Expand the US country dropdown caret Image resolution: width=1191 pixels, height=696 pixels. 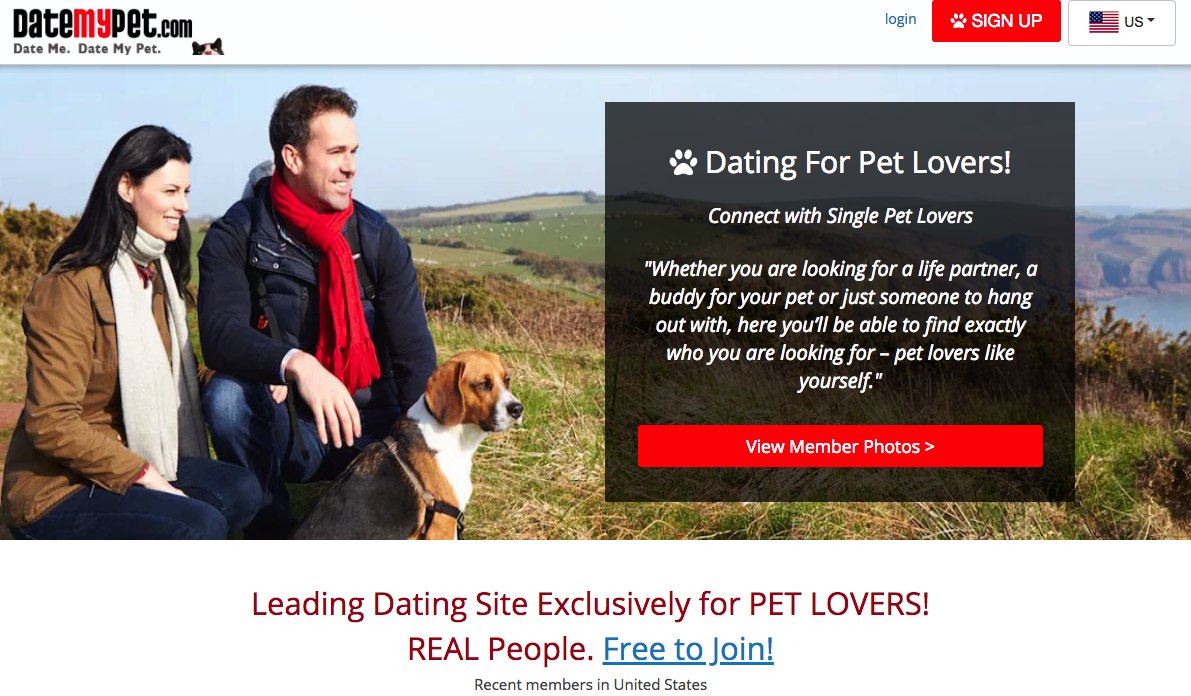click(1151, 21)
